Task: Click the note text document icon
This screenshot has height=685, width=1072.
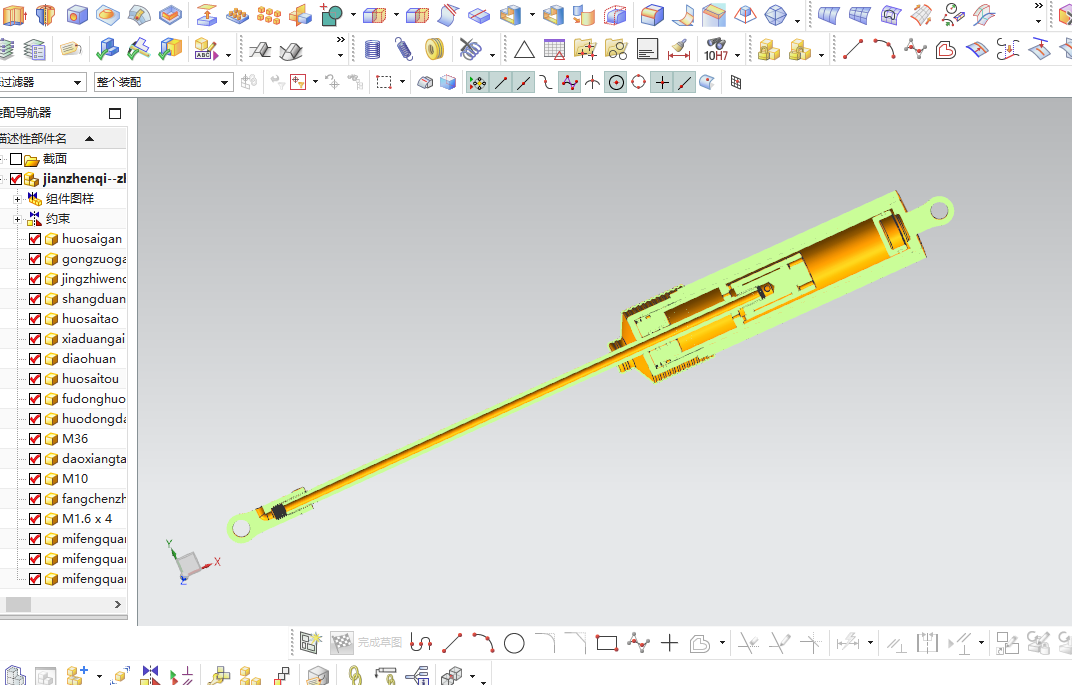Action: point(647,49)
